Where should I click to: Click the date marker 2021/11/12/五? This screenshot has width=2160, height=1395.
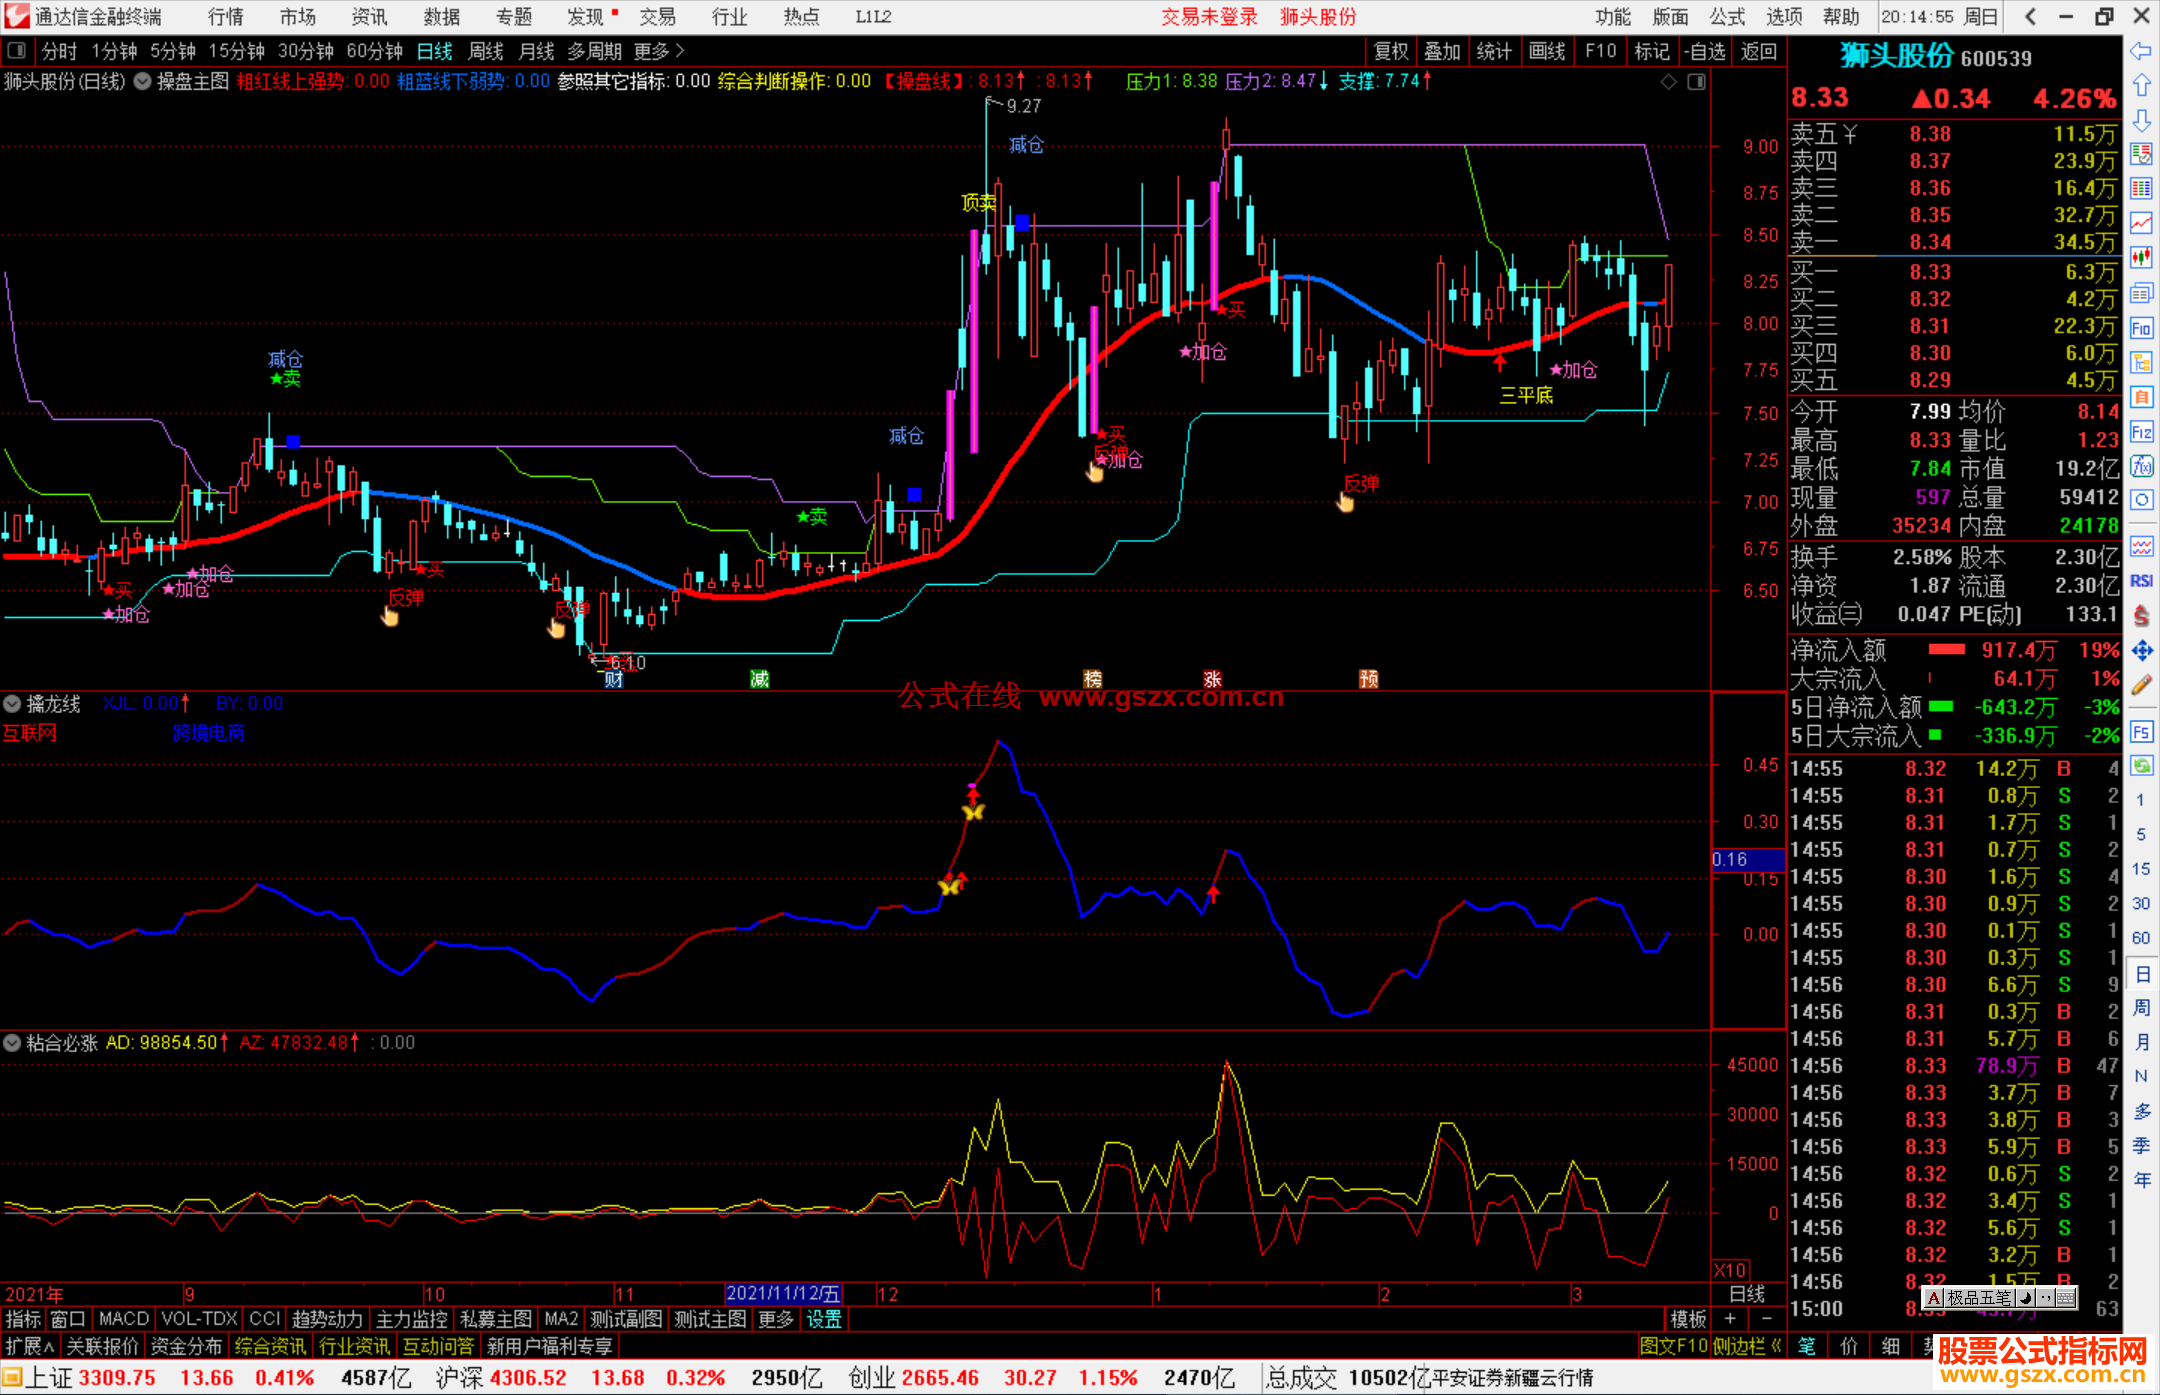point(783,1294)
